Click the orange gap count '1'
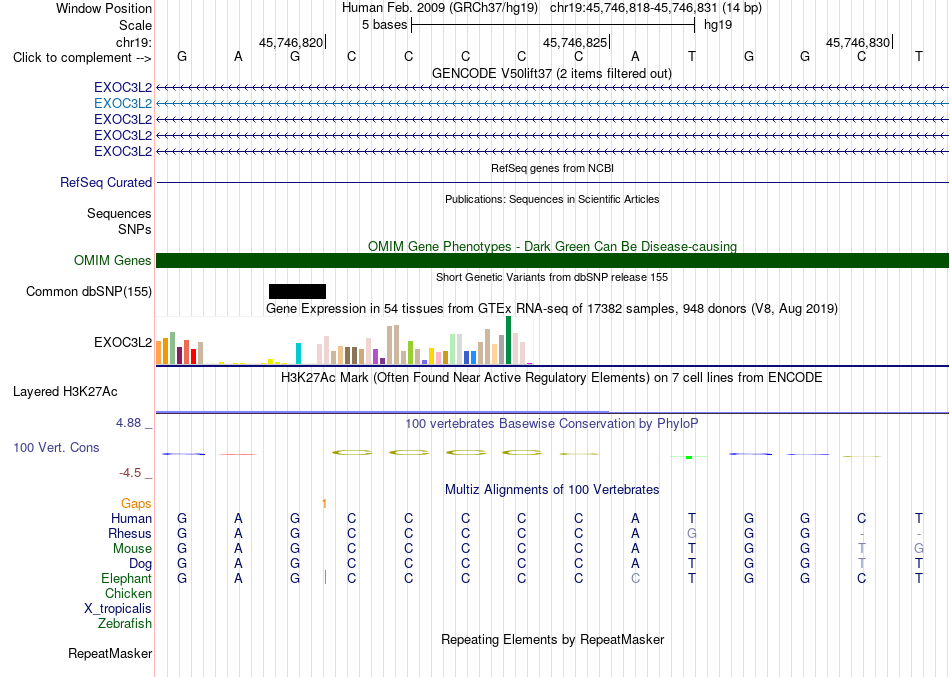 324,504
